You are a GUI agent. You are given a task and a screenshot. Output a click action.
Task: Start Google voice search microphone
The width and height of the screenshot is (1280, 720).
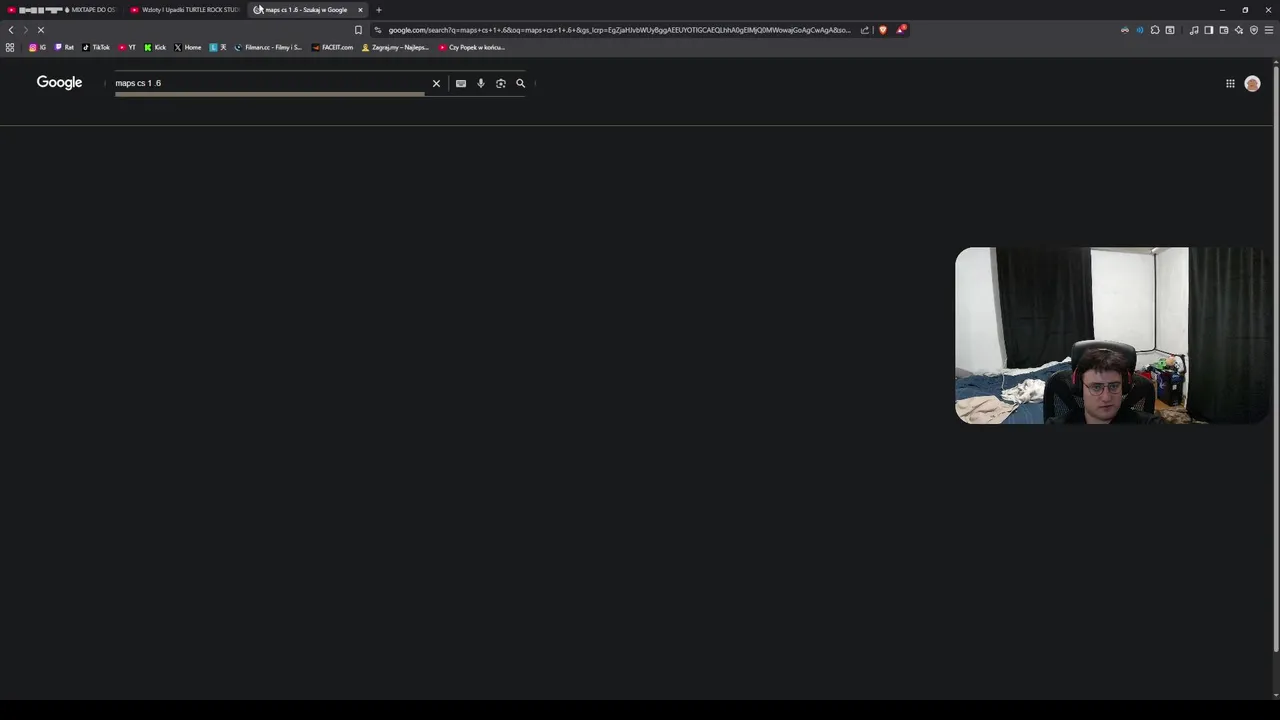click(481, 83)
